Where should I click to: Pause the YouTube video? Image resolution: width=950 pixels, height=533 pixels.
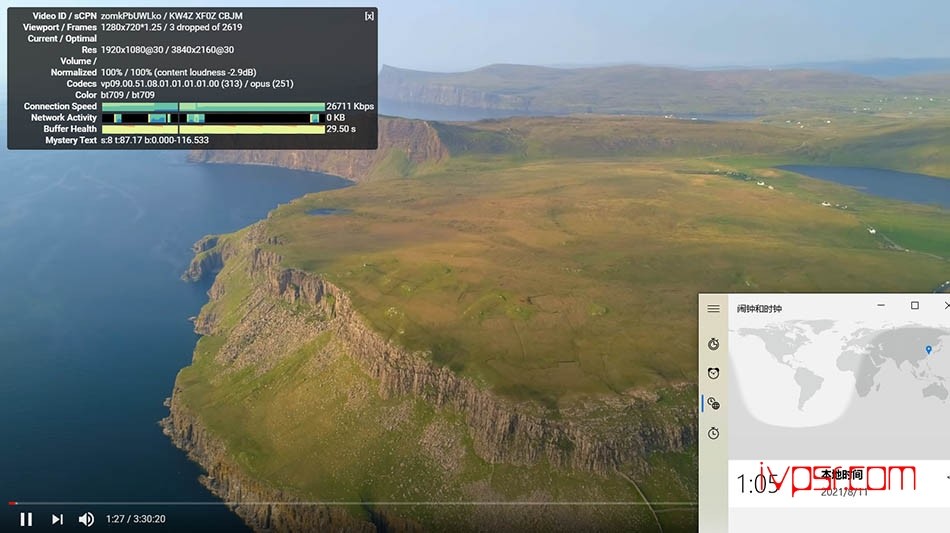tap(26, 519)
